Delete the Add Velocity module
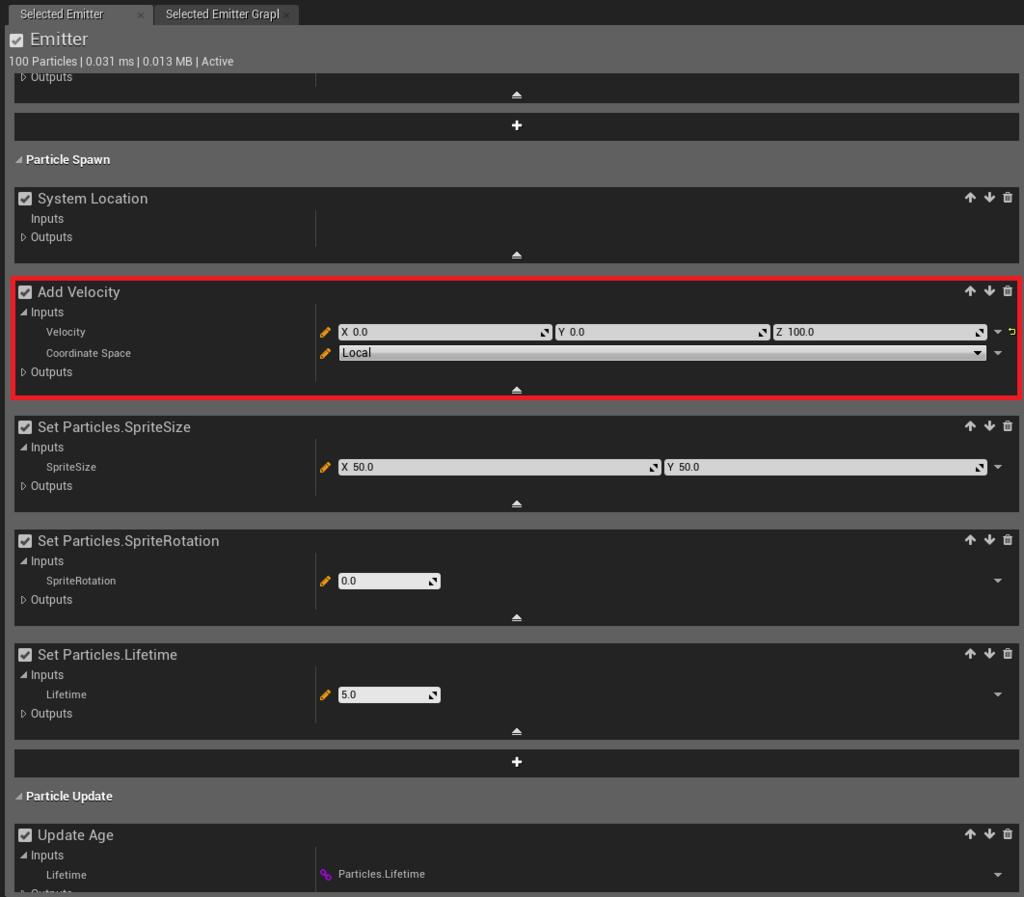This screenshot has height=897, width=1024. click(1008, 291)
